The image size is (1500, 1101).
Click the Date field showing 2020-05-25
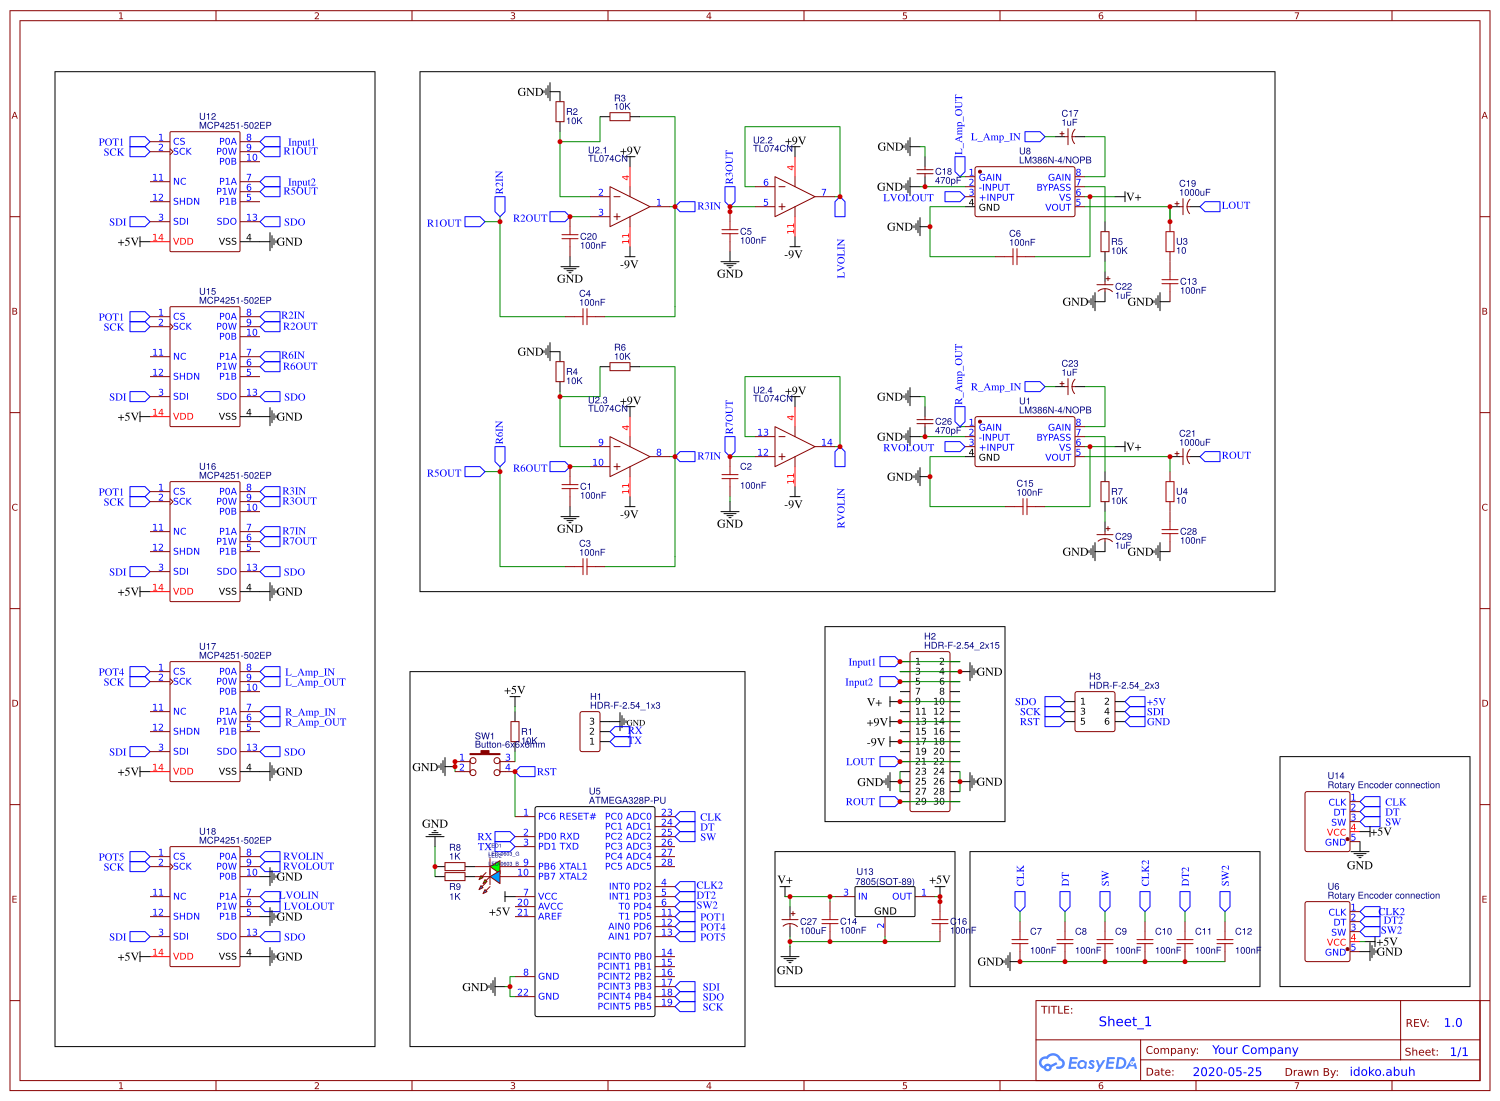(1228, 1071)
